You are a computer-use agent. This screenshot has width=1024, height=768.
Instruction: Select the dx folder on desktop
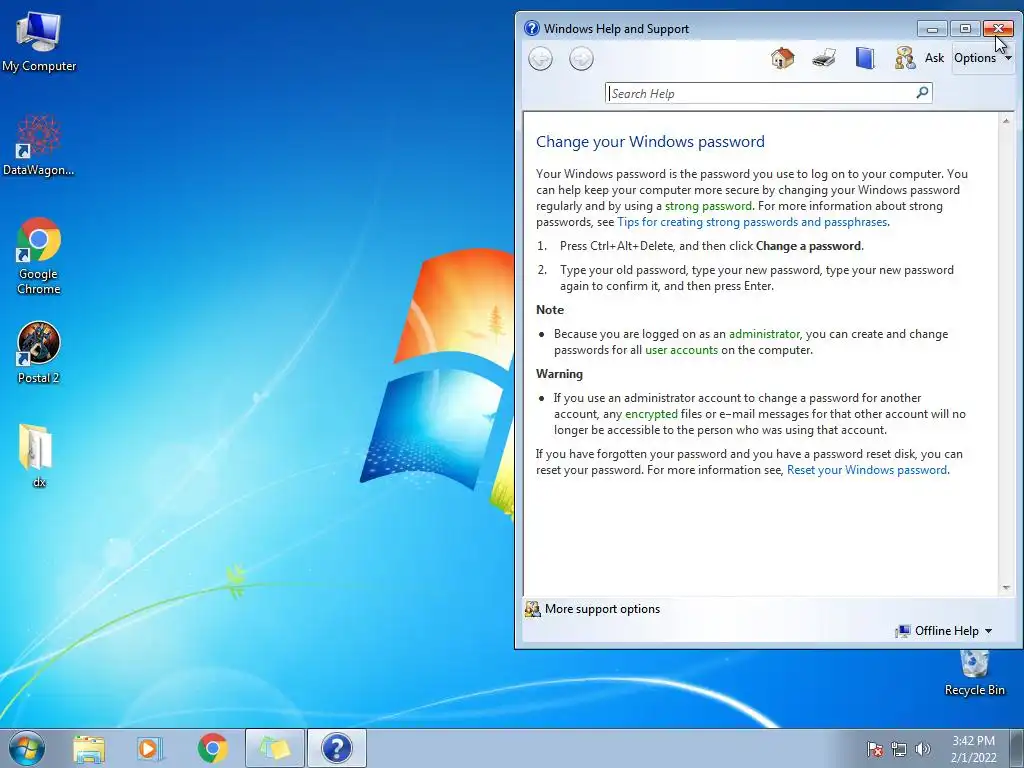[37, 455]
